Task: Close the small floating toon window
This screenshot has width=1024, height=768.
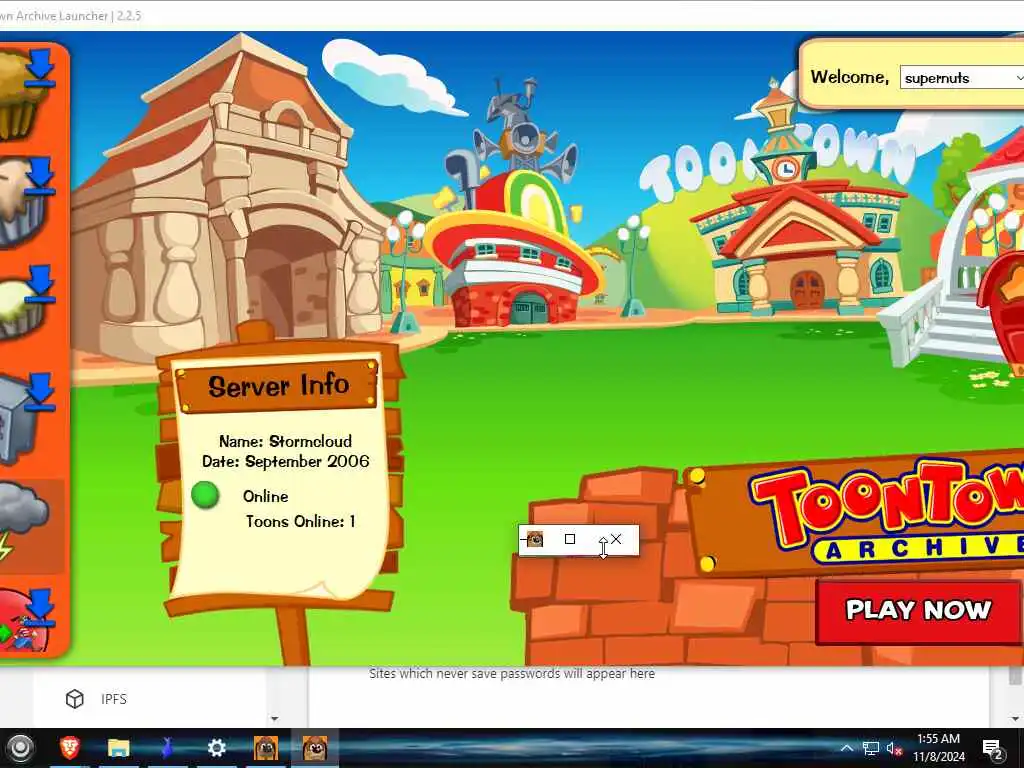Action: pyautogui.click(x=616, y=539)
